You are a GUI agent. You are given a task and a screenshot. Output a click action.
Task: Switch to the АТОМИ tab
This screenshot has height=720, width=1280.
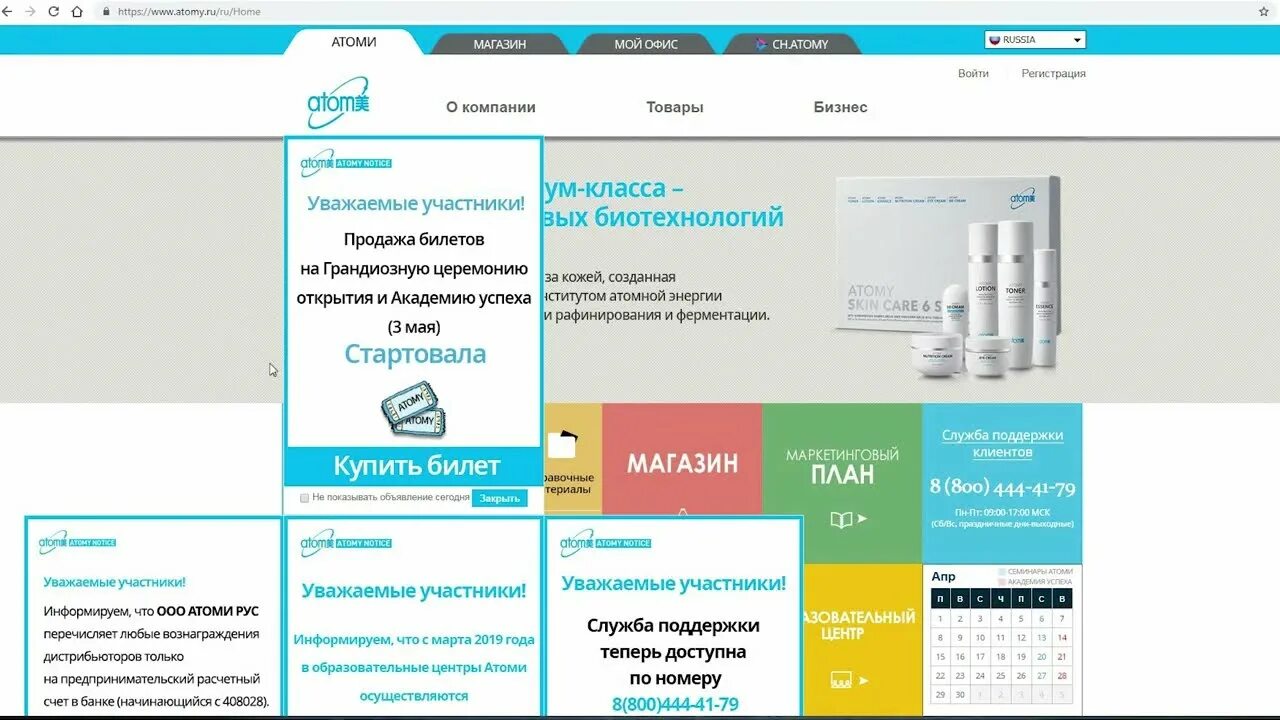point(354,42)
